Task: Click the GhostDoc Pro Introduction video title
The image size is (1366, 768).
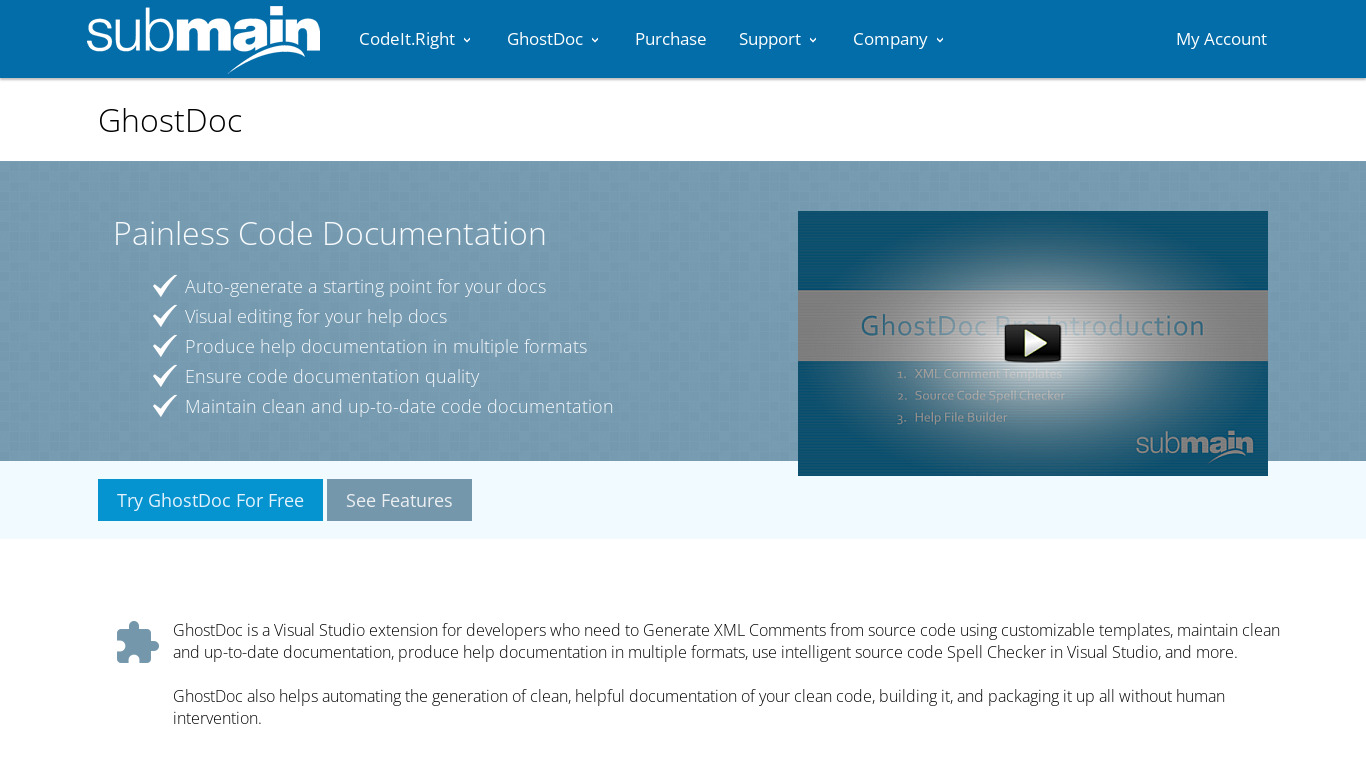Action: [x=1032, y=326]
